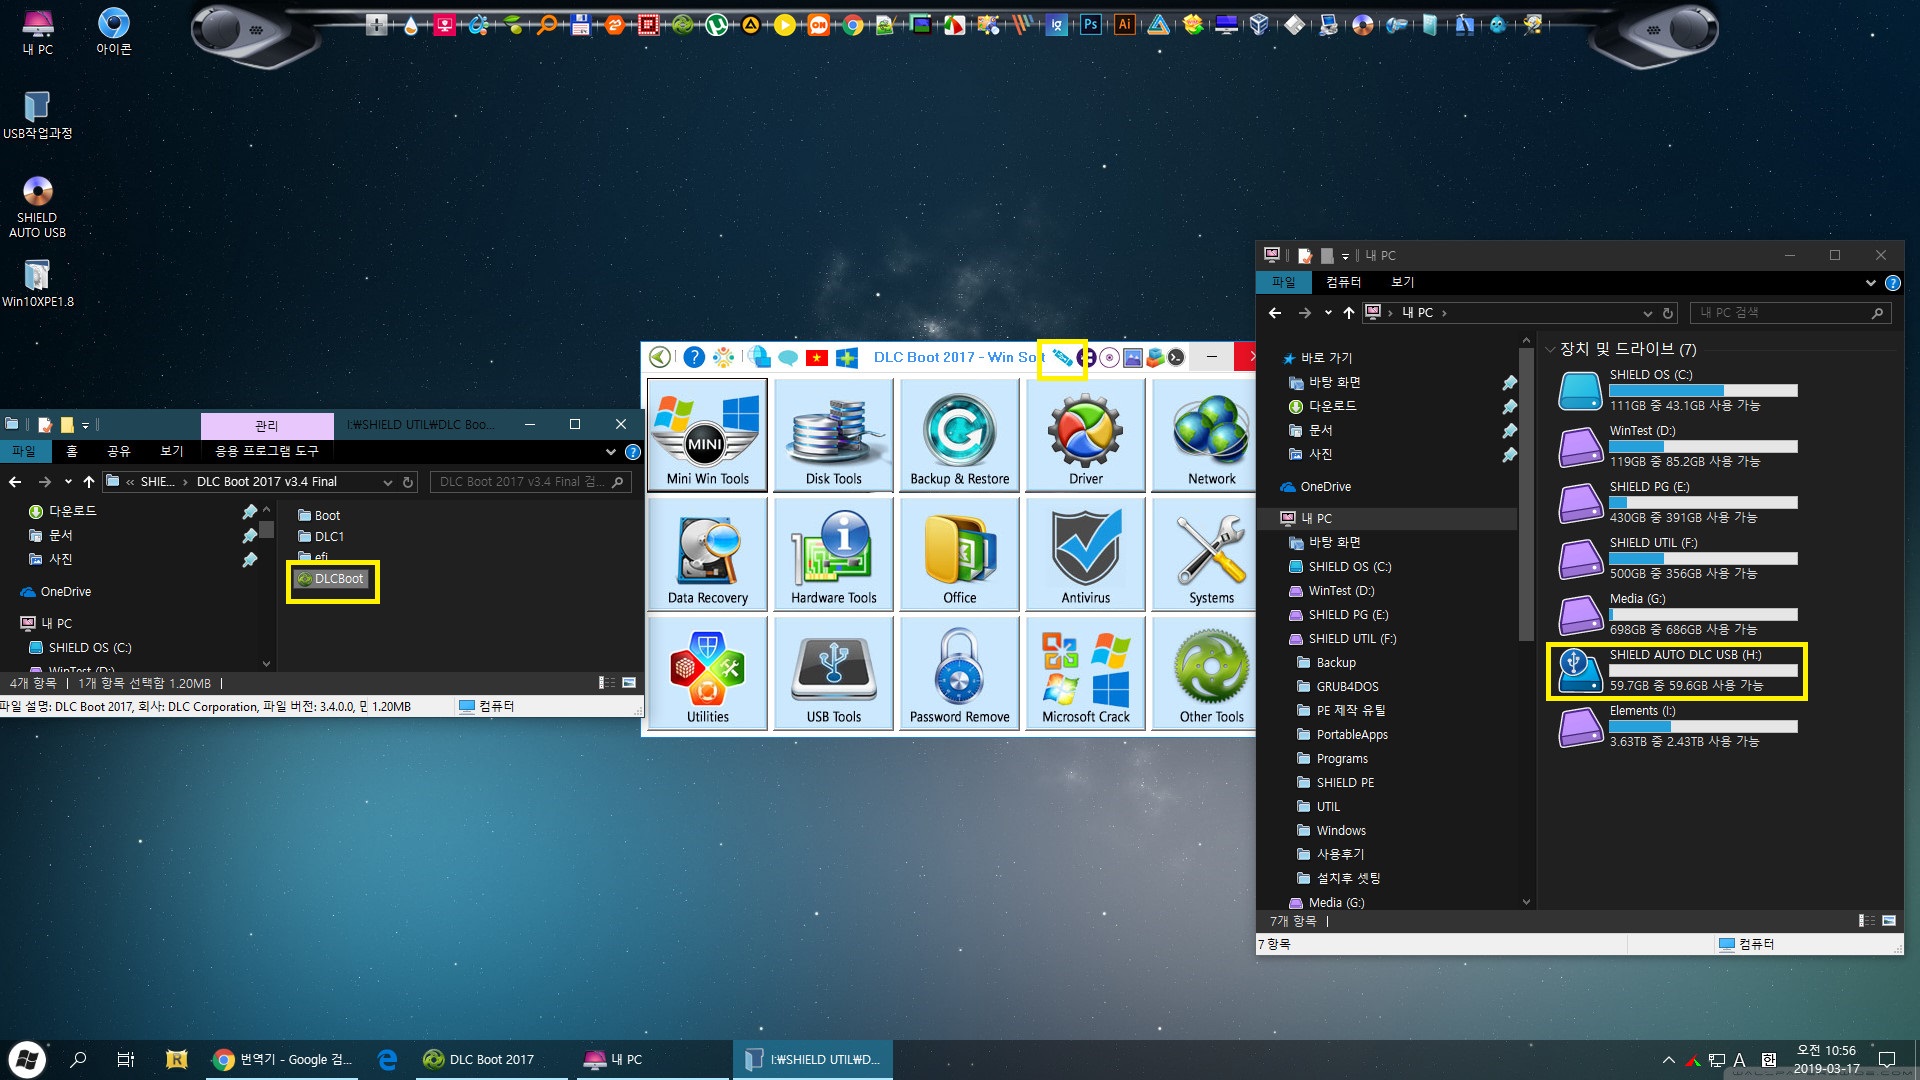Open the Disk Tools category

[x=833, y=435]
